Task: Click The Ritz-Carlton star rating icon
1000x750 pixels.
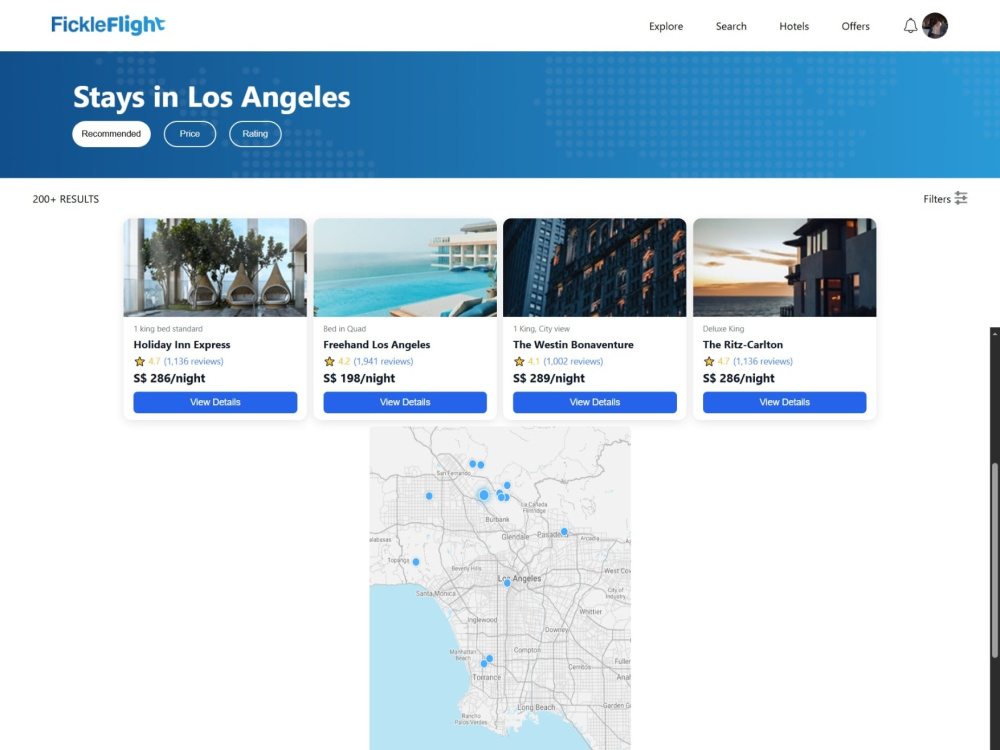Action: 709,362
